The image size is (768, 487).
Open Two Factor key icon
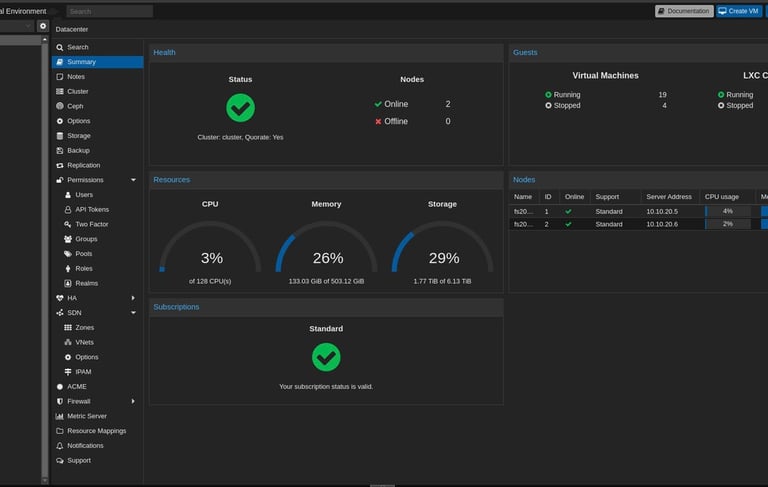(68, 224)
